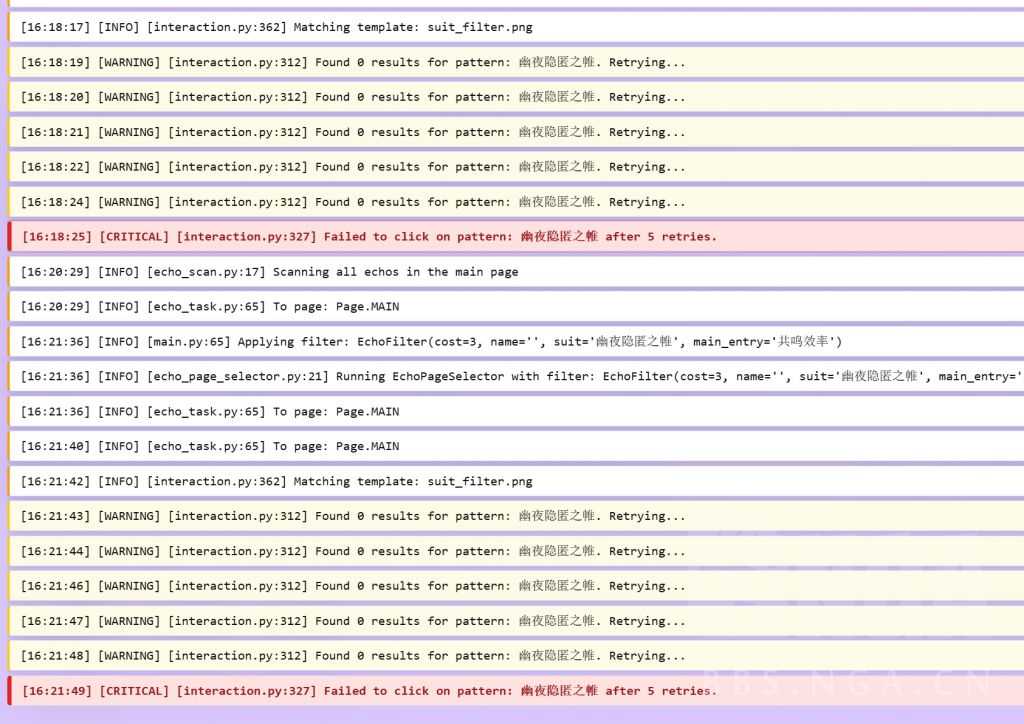The width and height of the screenshot is (1024, 724).
Task: Click the critical error logged at 16:18:25
Action: [x=368, y=237]
